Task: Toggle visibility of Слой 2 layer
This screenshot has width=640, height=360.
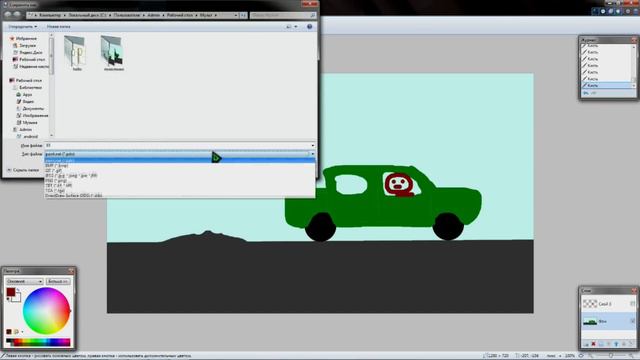Action: pos(632,304)
